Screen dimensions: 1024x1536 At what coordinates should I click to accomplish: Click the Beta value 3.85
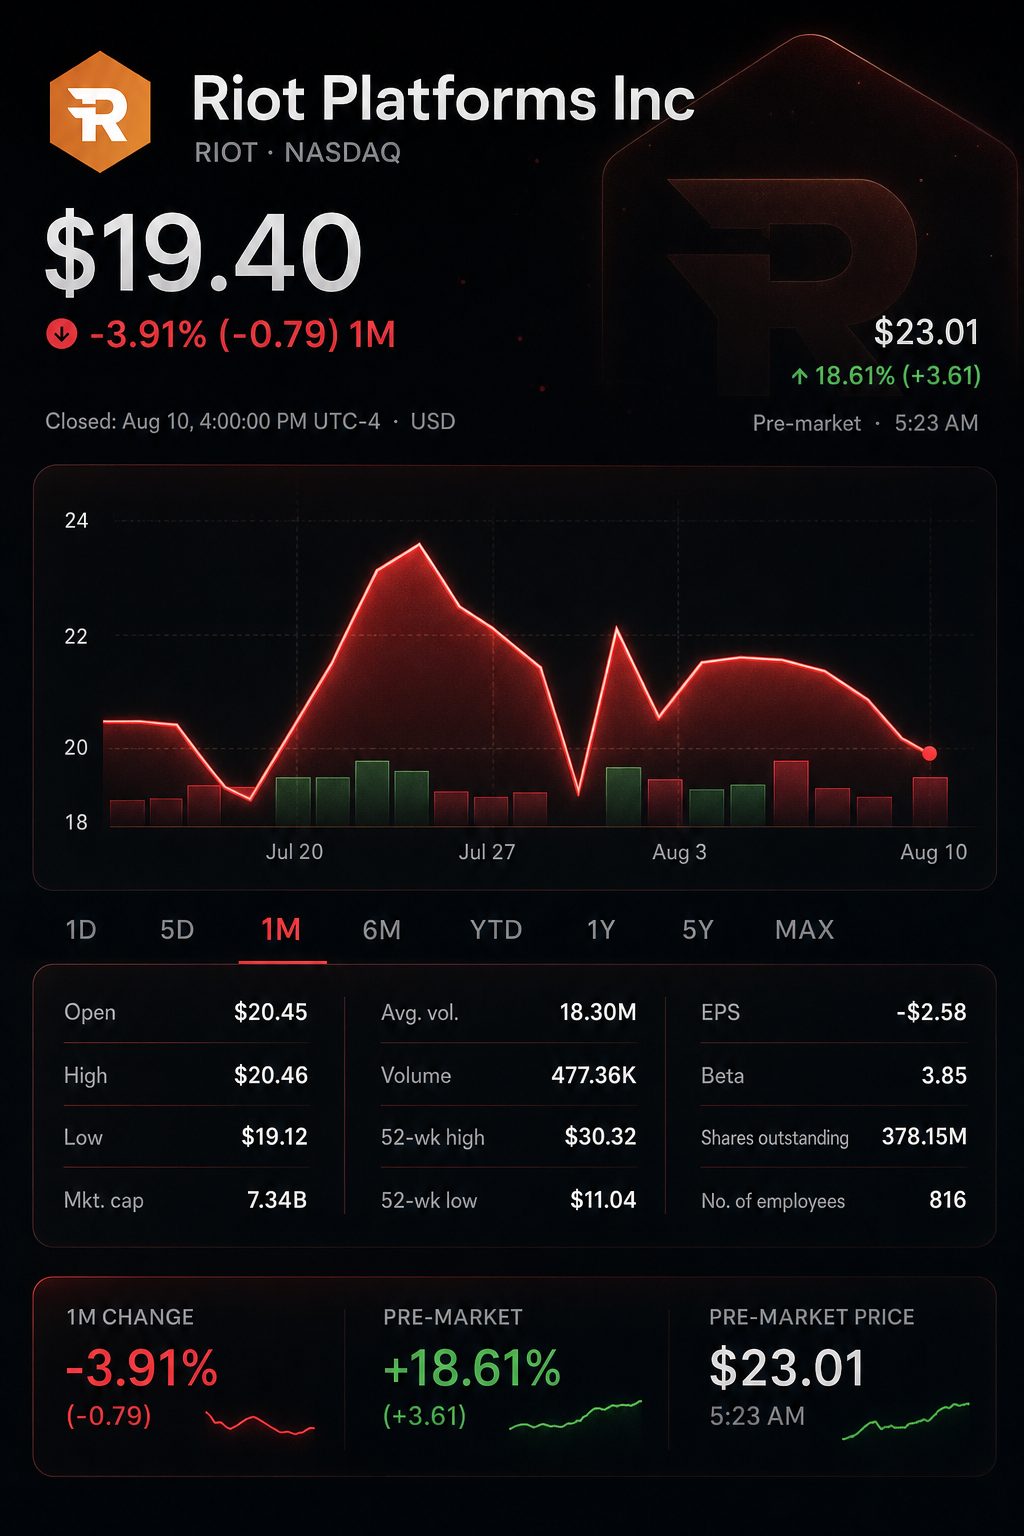tap(944, 1075)
